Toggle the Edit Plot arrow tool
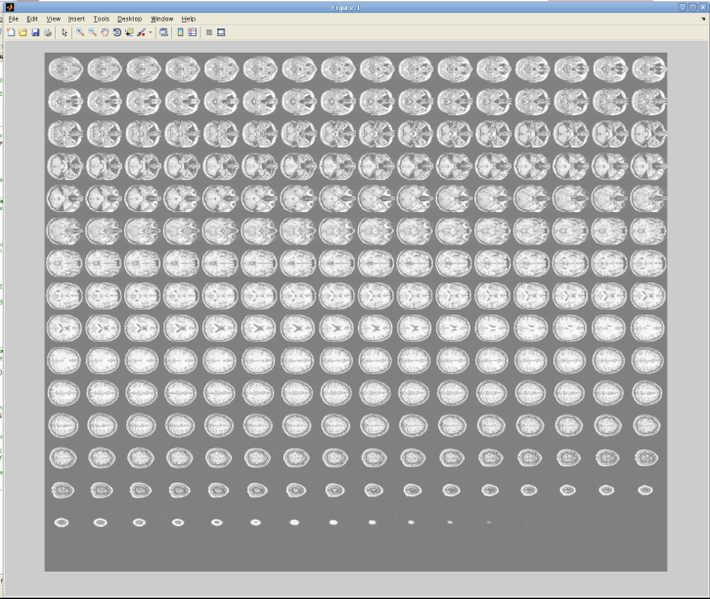Viewport: 710px width, 599px height. tap(64, 32)
